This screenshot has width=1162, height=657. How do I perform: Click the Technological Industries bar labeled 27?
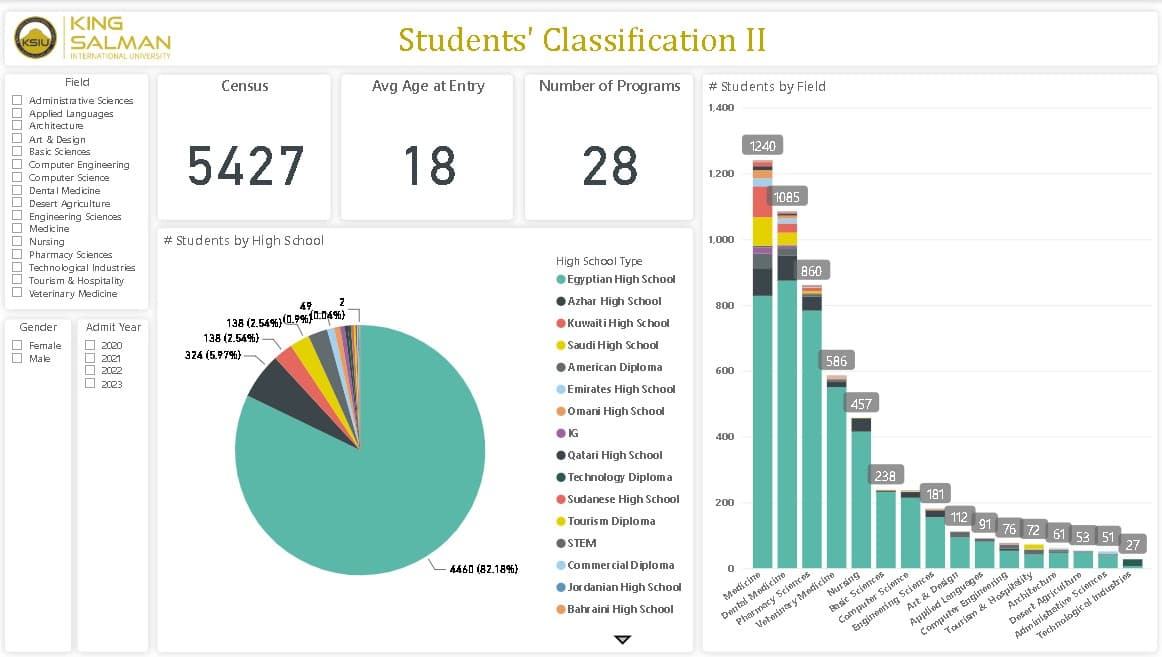click(1132, 564)
